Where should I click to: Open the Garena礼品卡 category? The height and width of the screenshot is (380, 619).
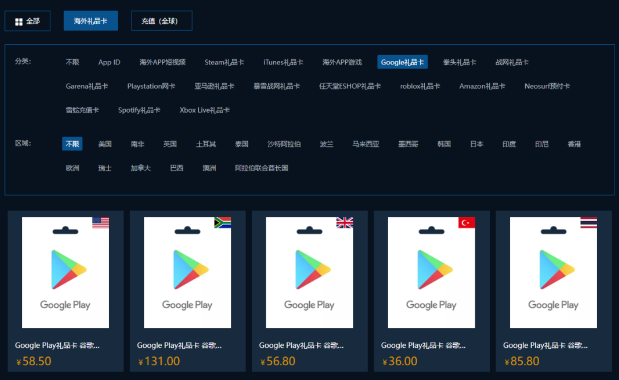[86, 86]
